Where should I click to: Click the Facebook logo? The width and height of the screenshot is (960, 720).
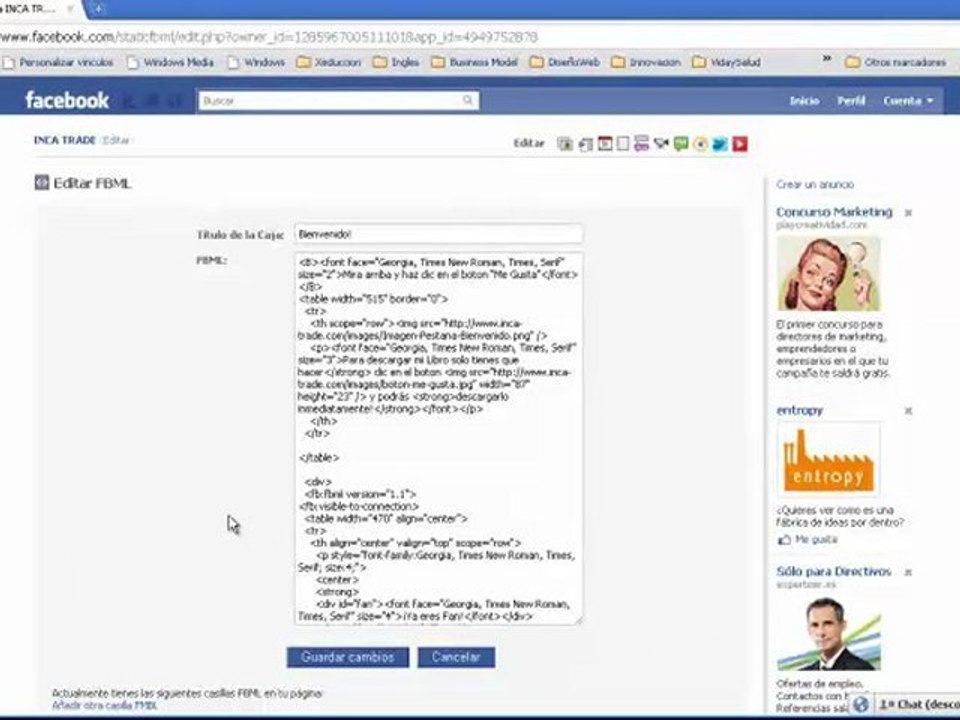(x=67, y=100)
